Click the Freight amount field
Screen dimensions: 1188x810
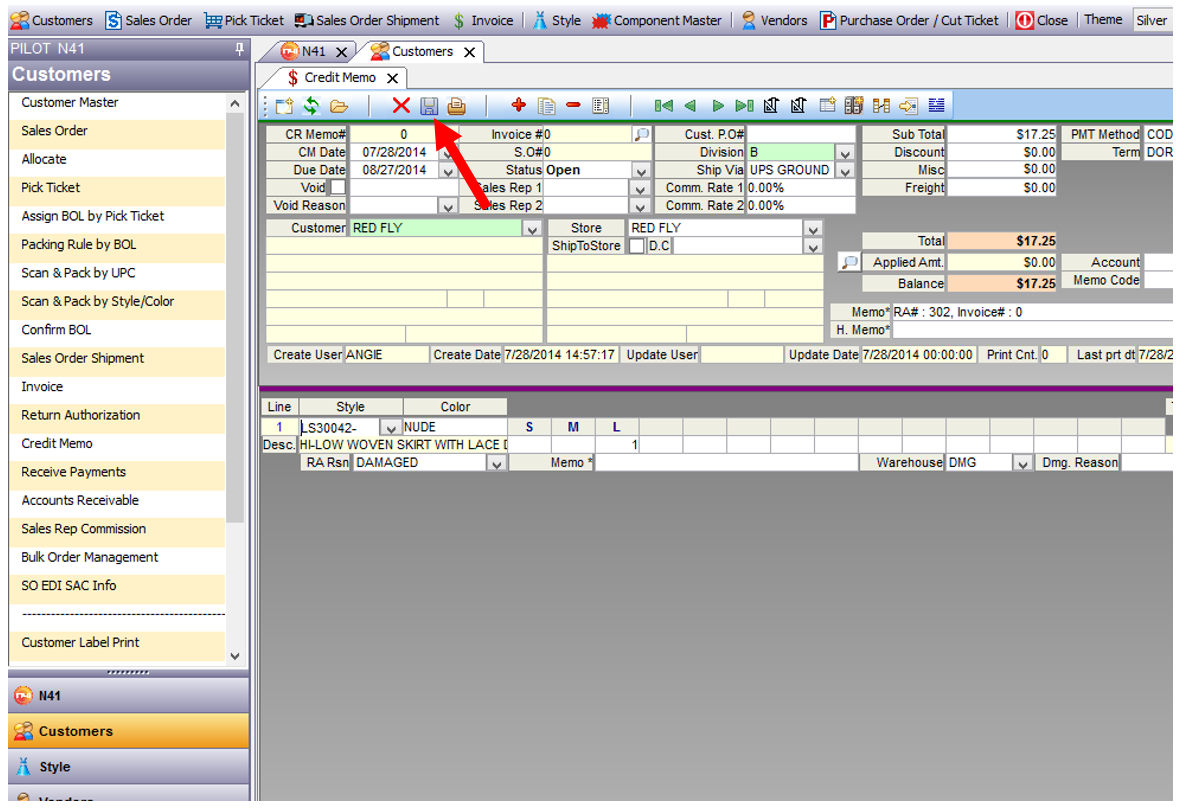pos(1002,187)
